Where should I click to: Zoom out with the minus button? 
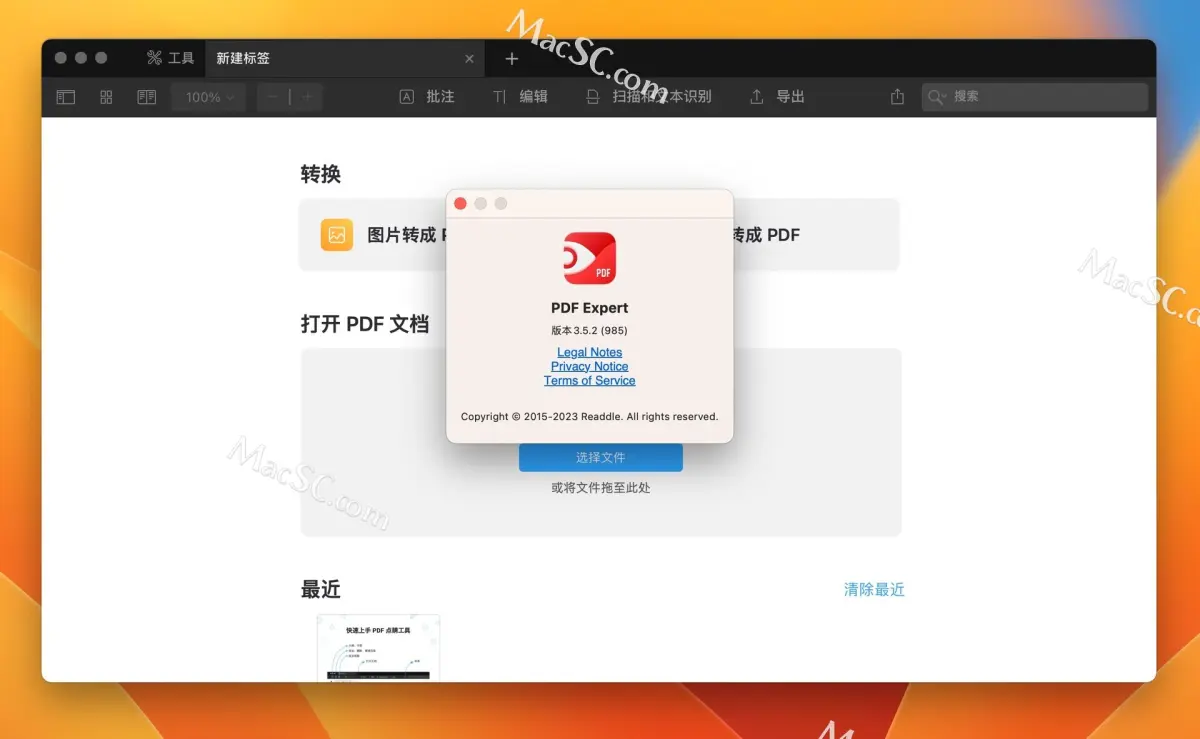pos(273,97)
